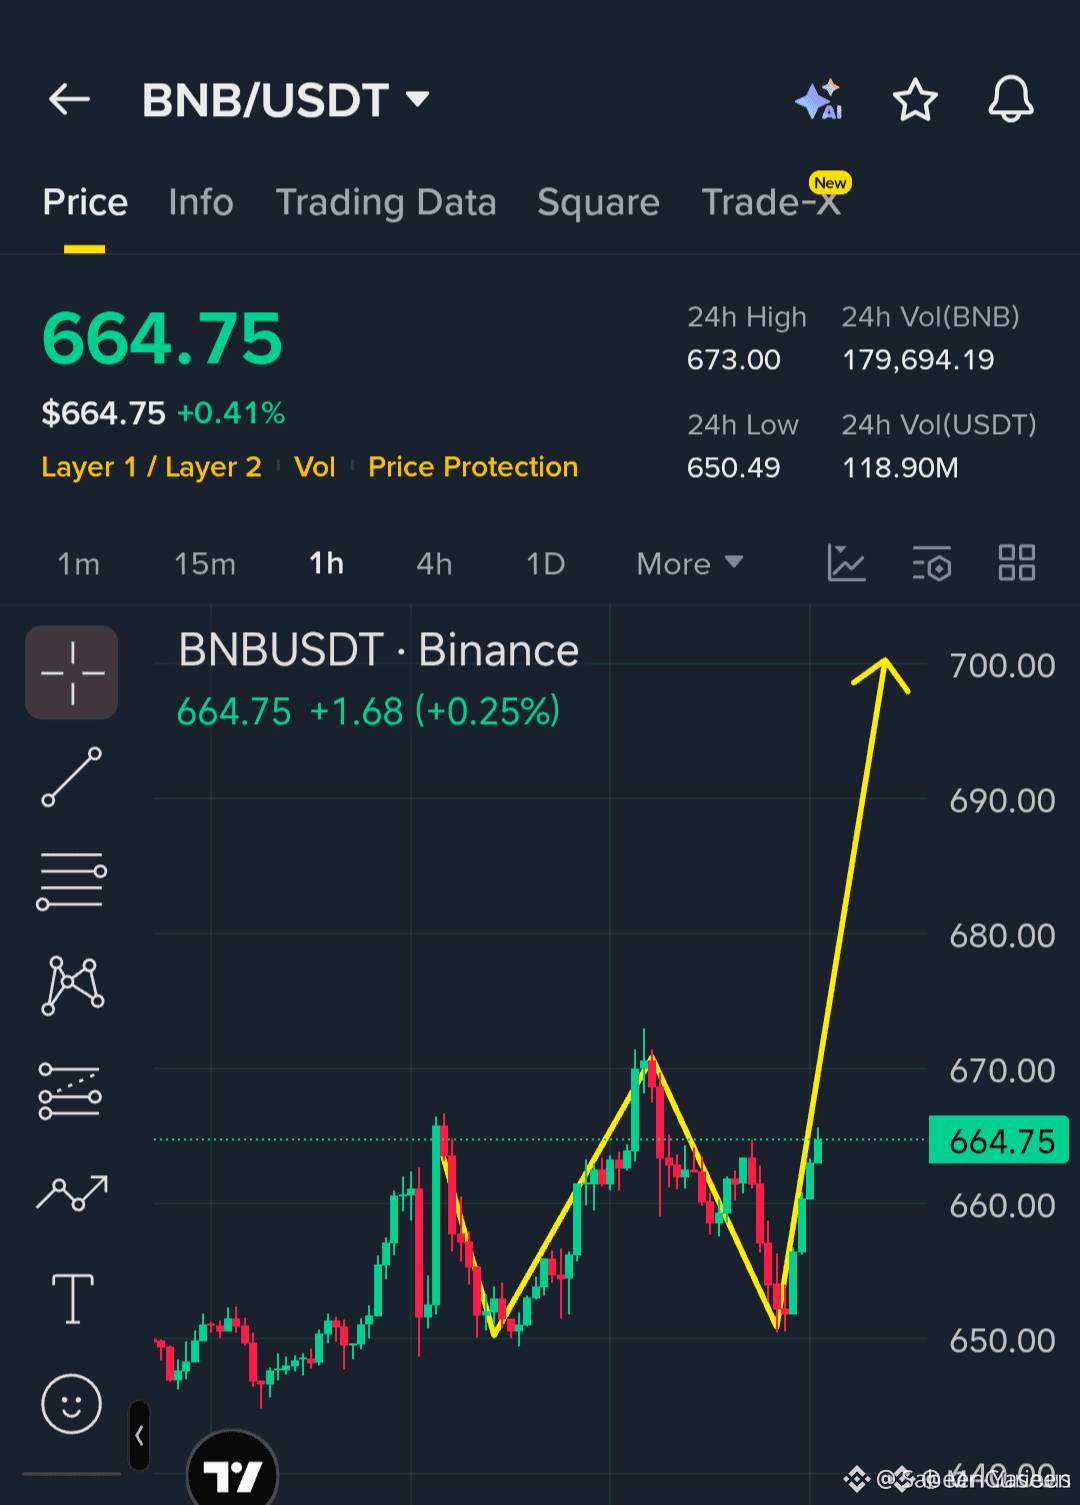Go back with the left arrow
This screenshot has width=1080, height=1505.
tap(69, 99)
